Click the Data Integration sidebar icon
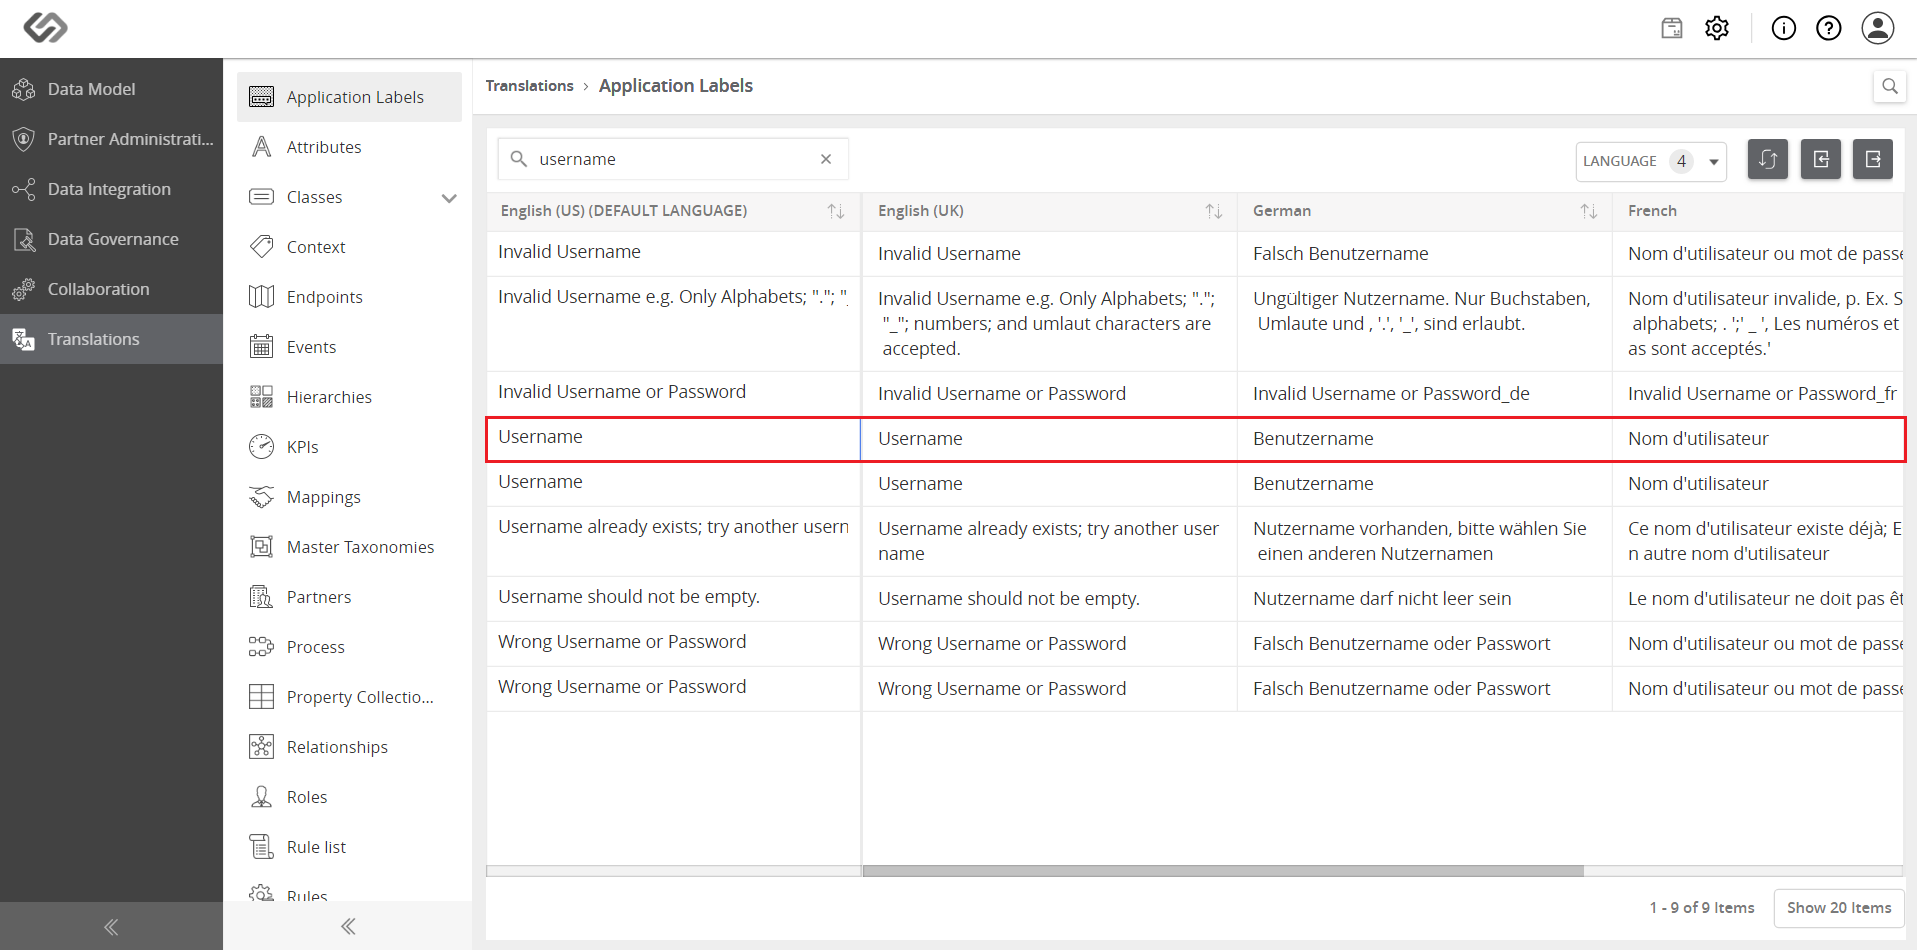 coord(24,189)
